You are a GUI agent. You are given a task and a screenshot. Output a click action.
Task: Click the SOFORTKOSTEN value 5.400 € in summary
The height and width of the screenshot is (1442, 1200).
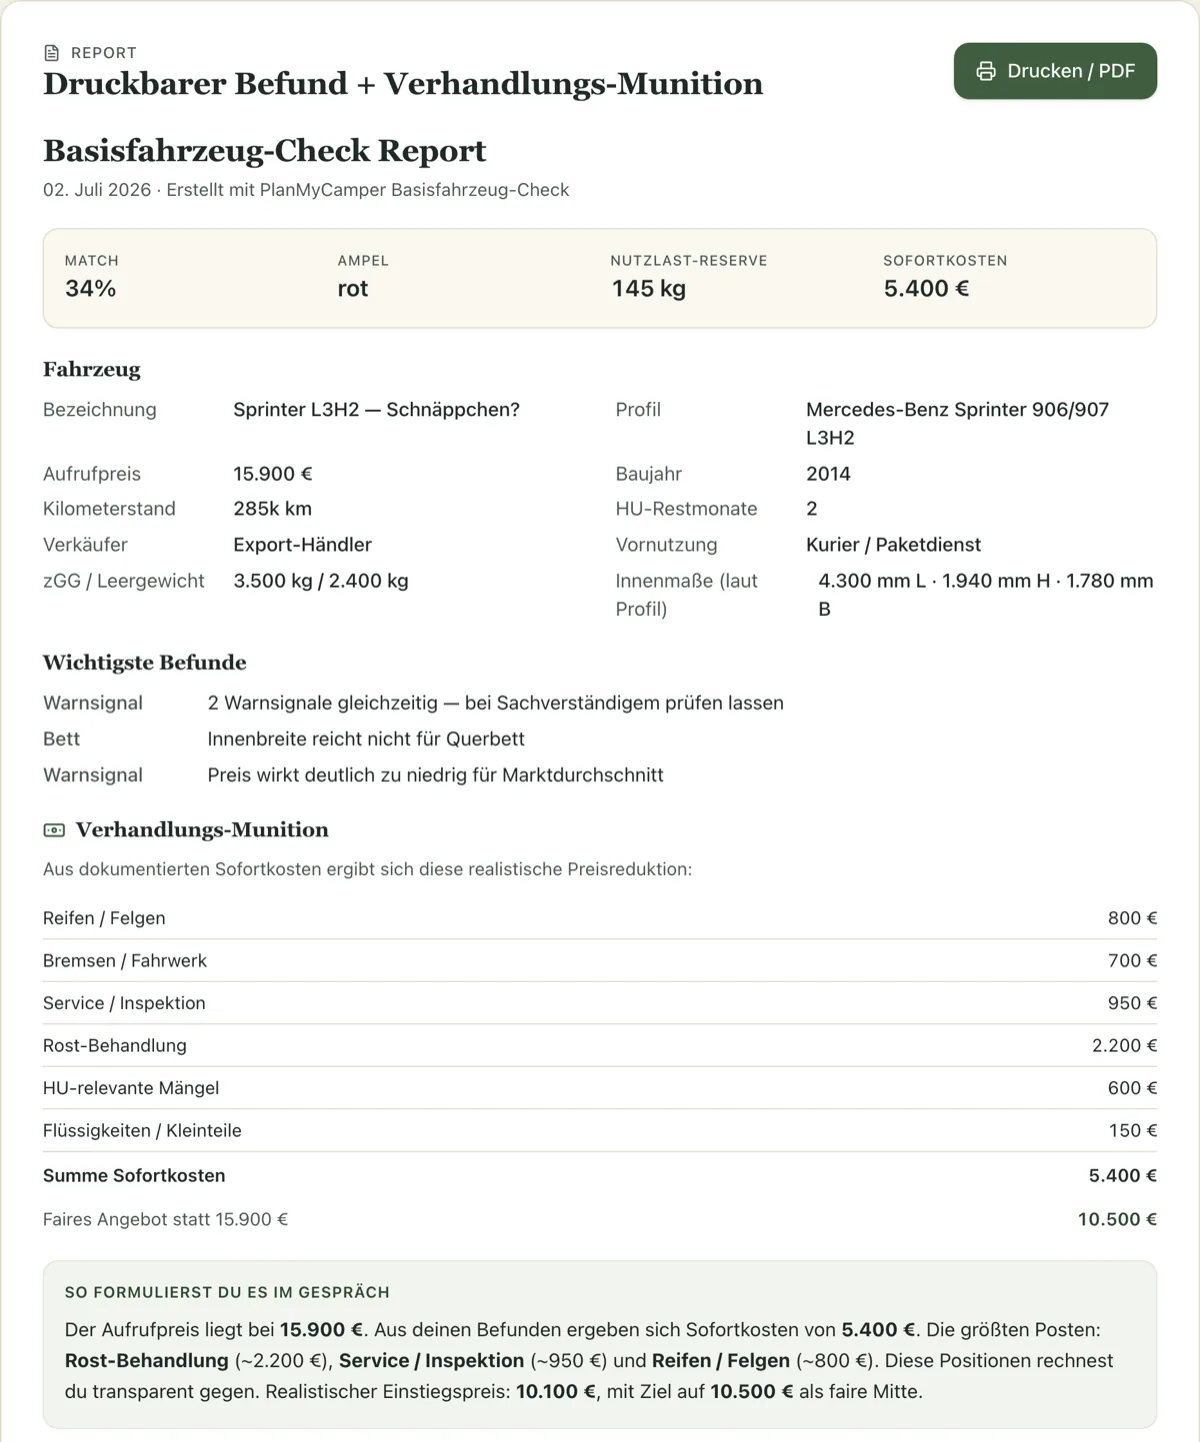click(926, 289)
